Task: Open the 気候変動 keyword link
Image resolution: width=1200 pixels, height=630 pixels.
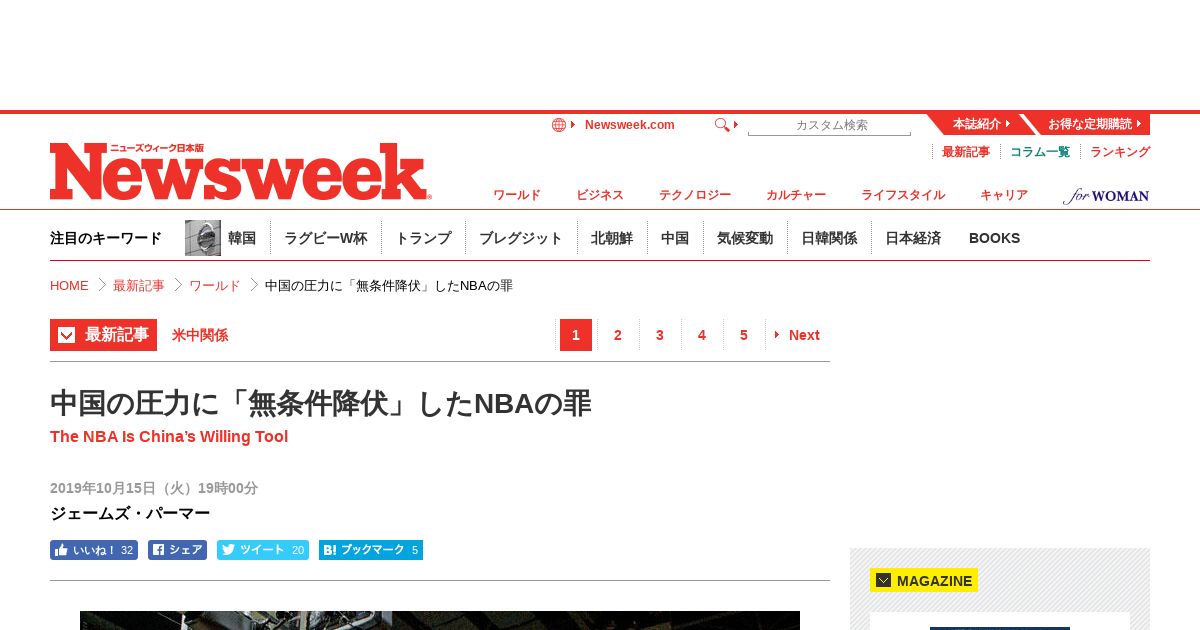Action: tap(745, 238)
